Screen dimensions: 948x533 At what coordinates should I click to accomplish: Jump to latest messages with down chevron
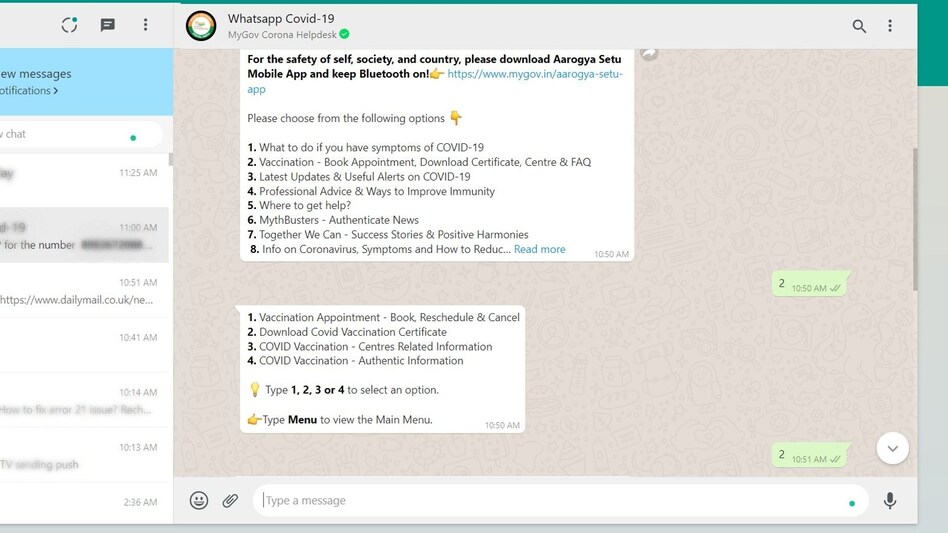point(892,448)
